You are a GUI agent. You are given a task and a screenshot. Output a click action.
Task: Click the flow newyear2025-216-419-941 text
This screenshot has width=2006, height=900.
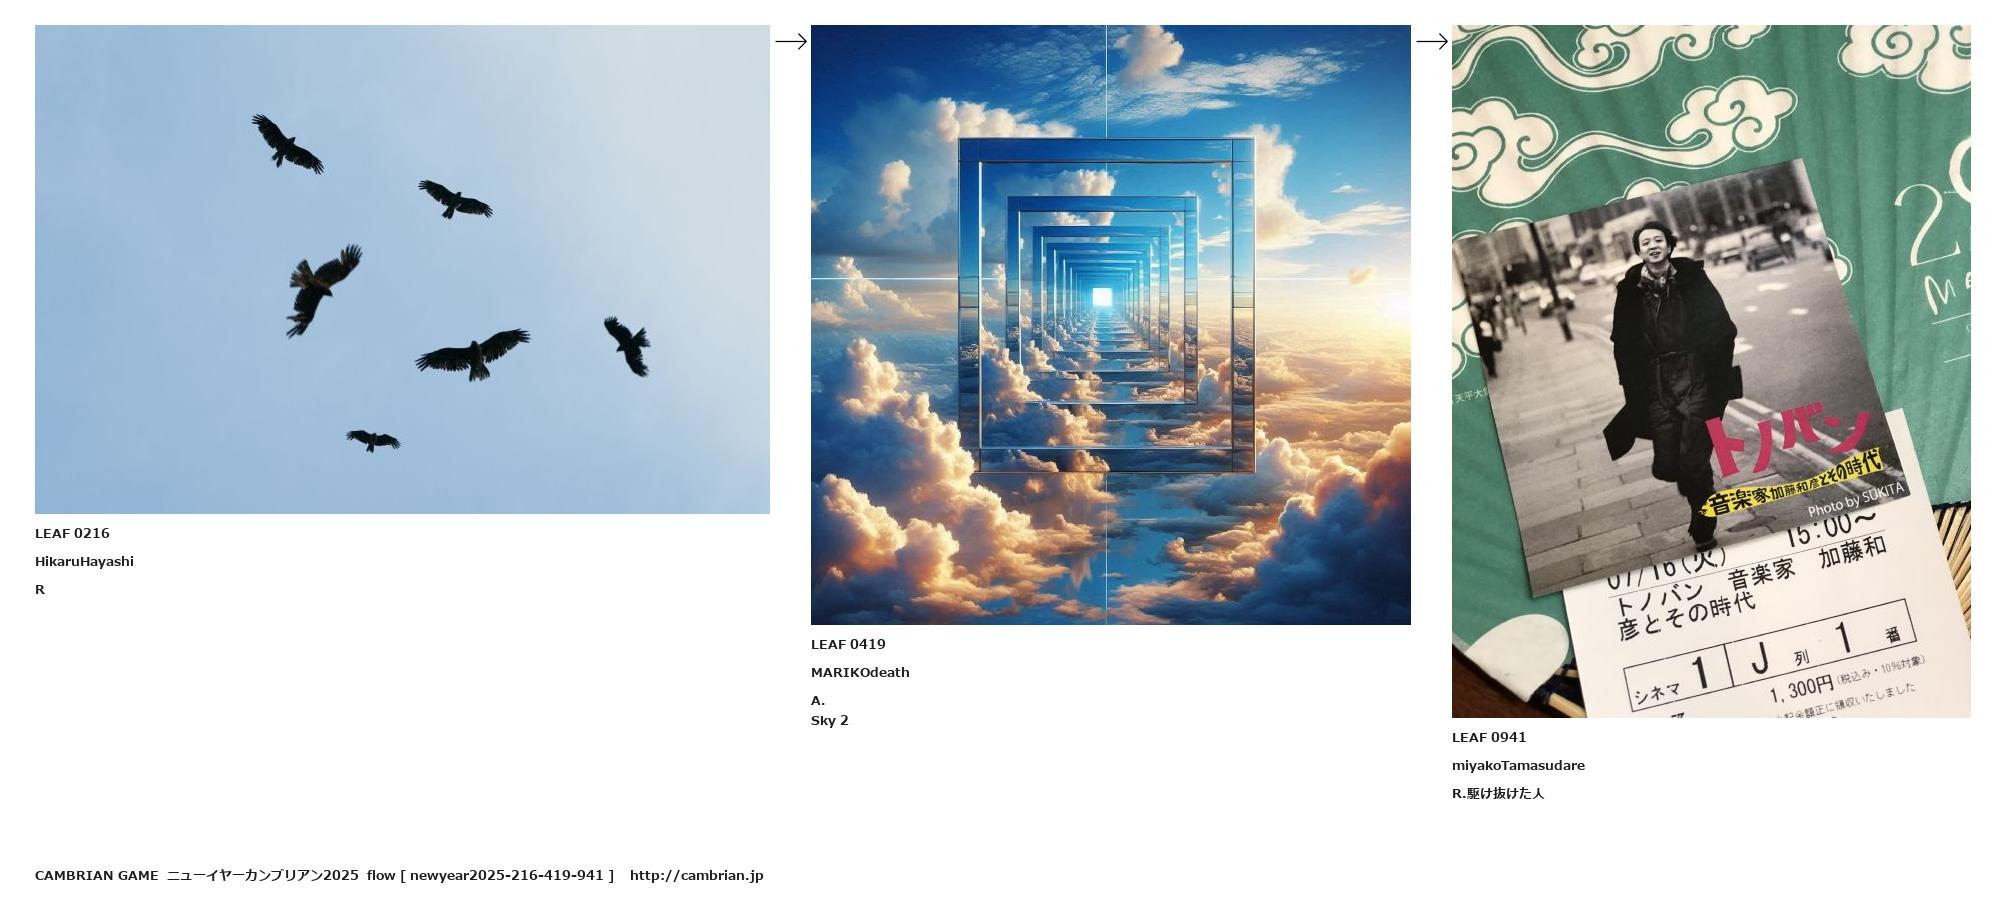pyautogui.click(x=490, y=876)
